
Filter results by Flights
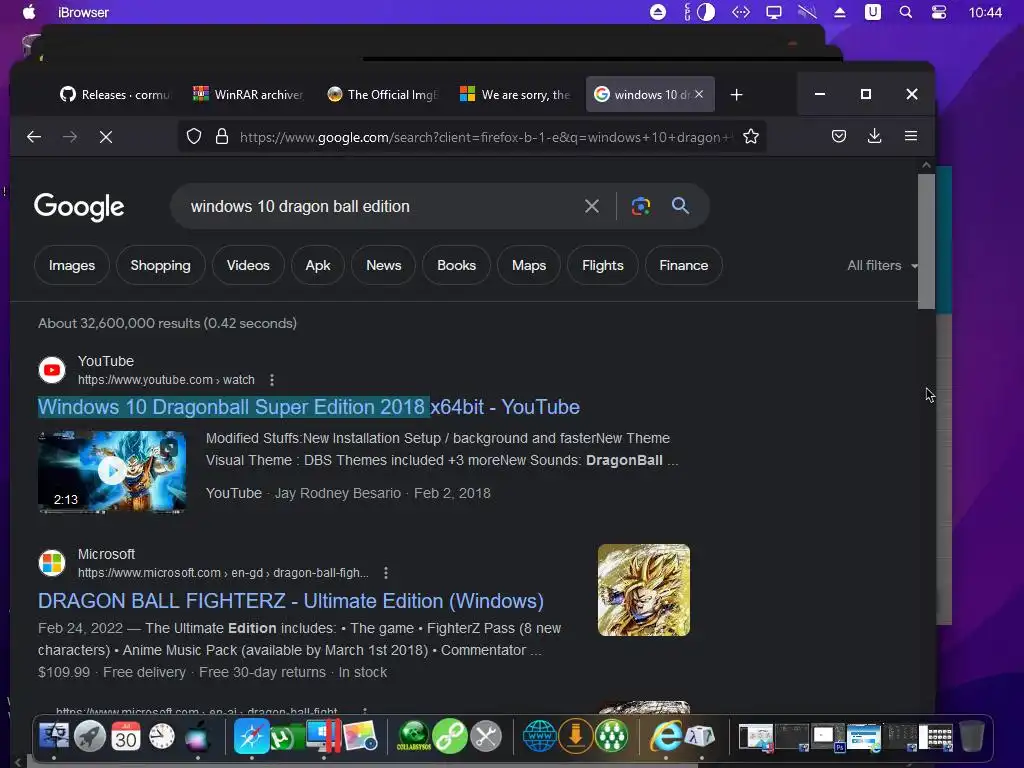603,265
